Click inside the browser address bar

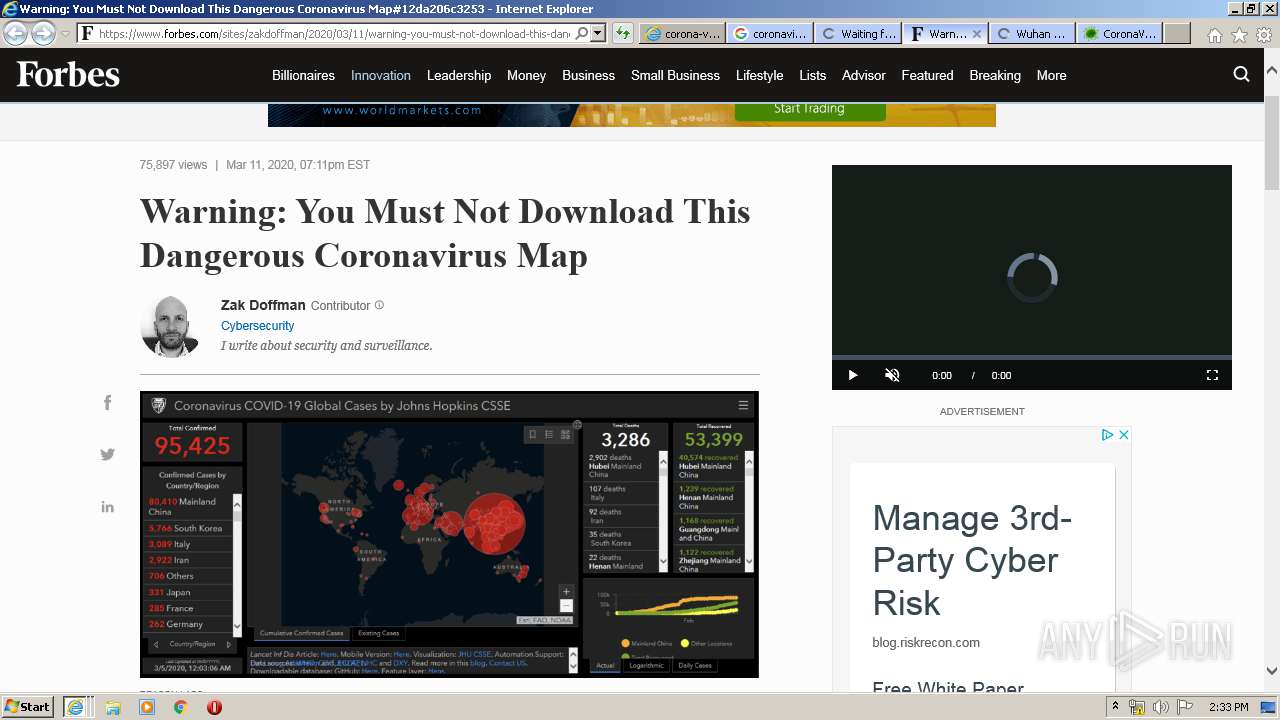click(334, 33)
